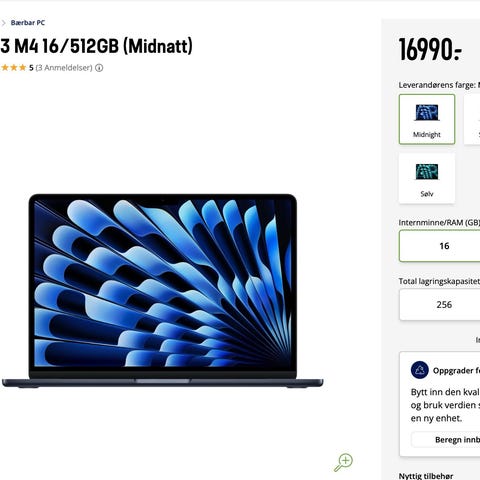Click the Oppgrader heading in trade-in box
Viewport: 480px width, 480px height.
456,370
